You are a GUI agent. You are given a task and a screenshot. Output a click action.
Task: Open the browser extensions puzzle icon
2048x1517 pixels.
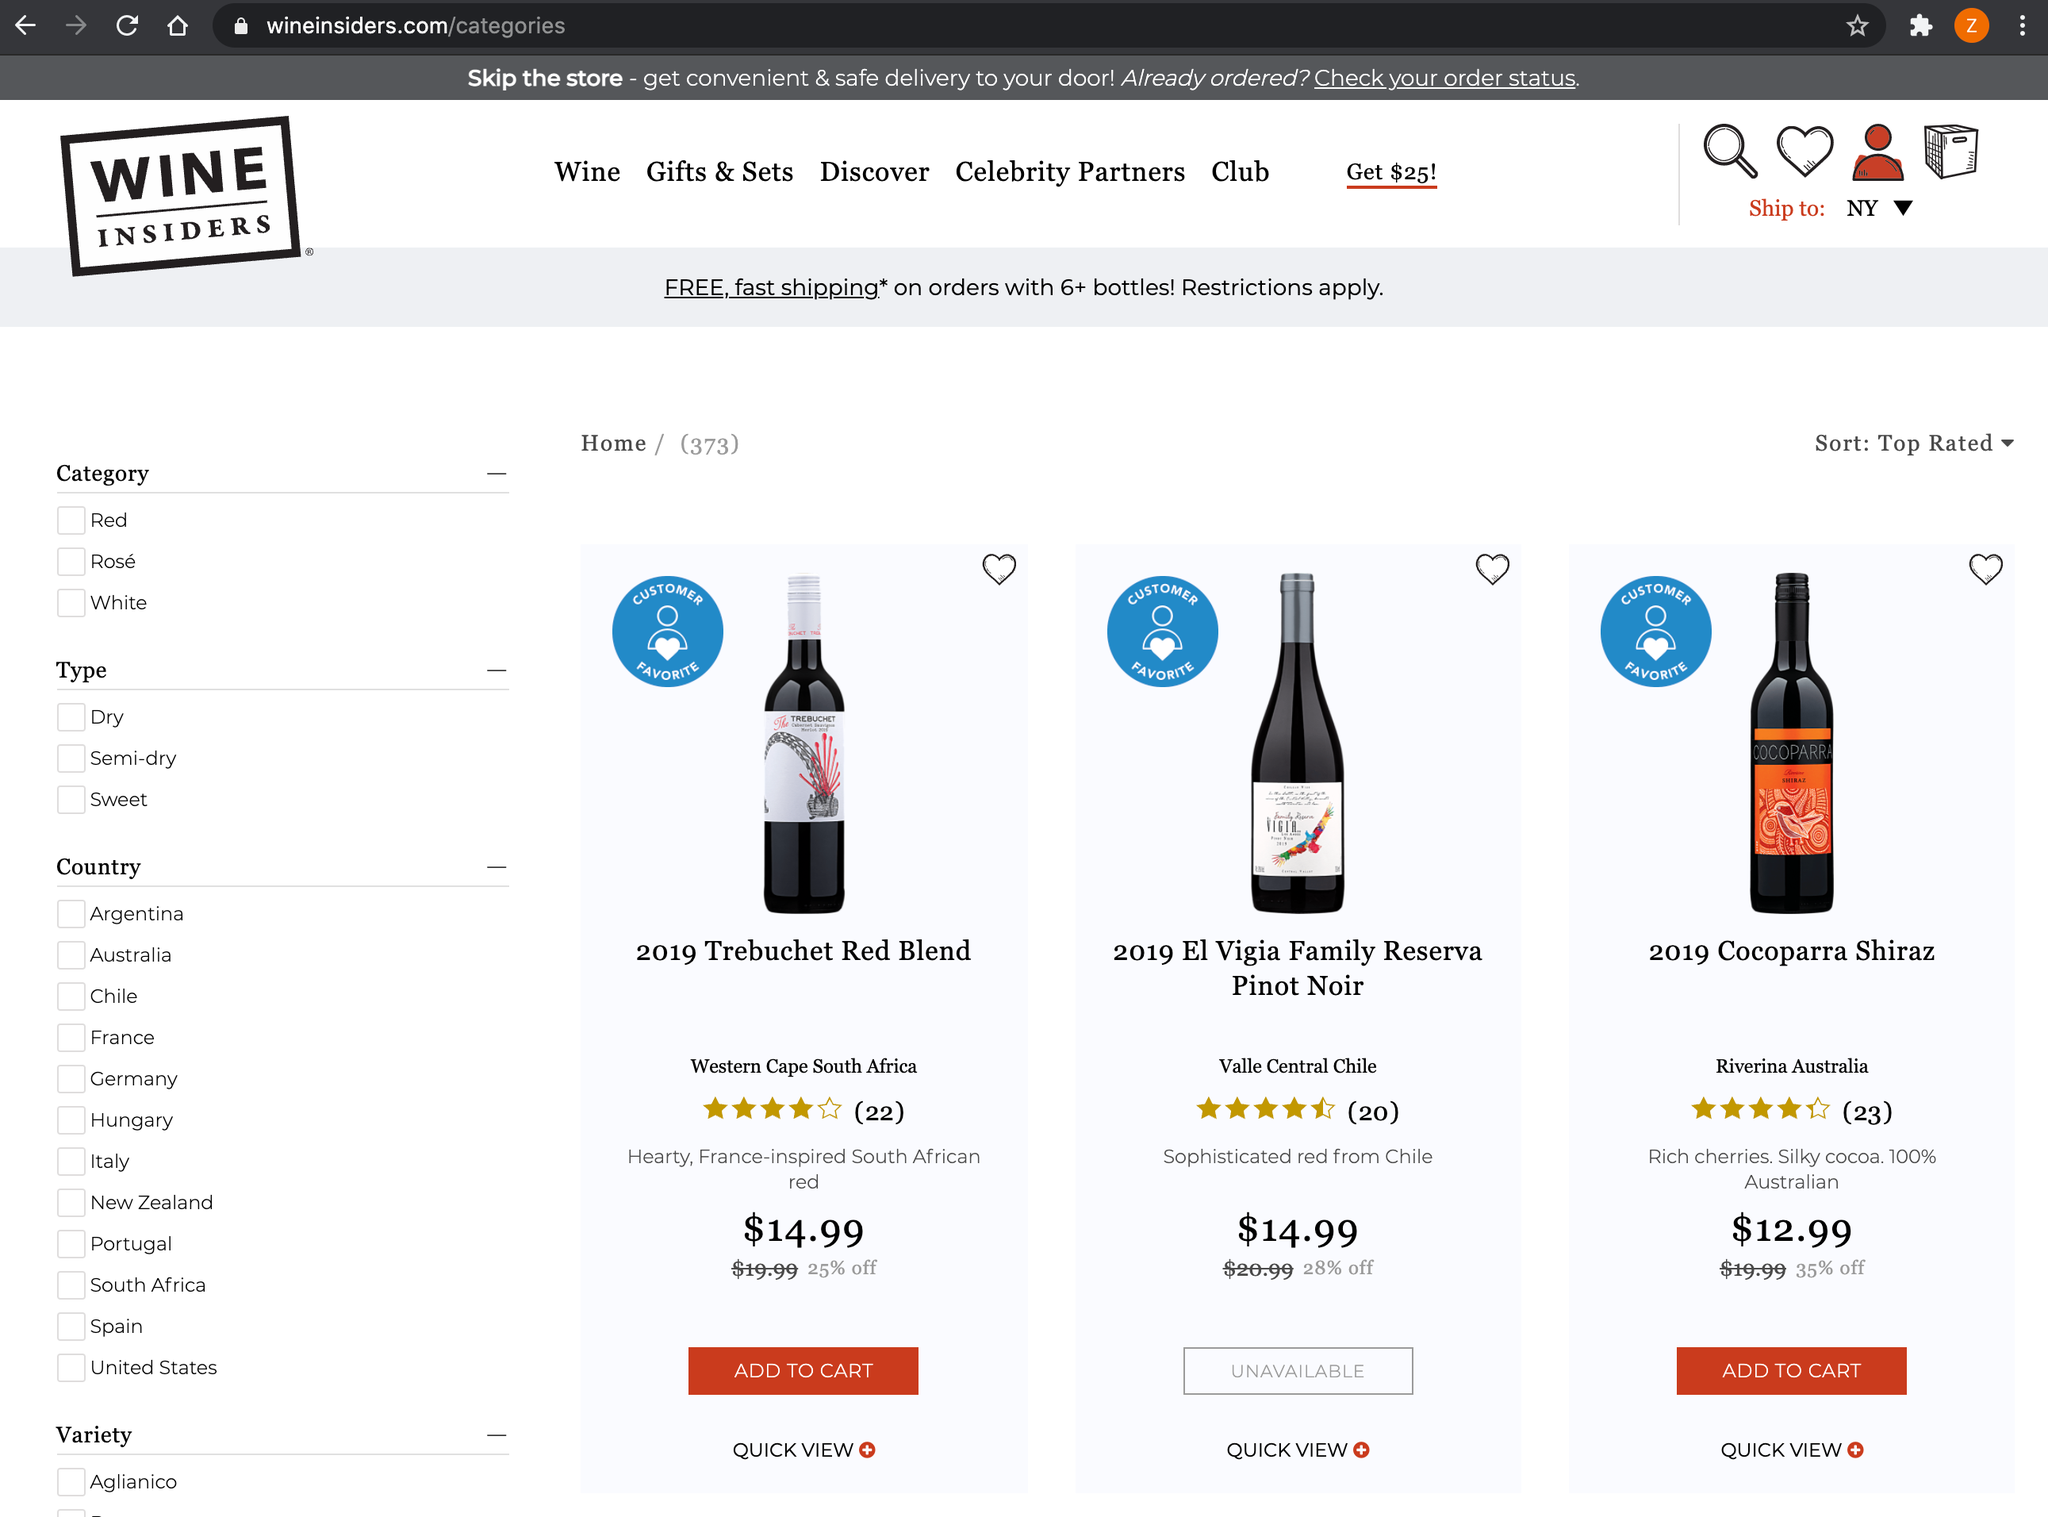coord(1920,26)
